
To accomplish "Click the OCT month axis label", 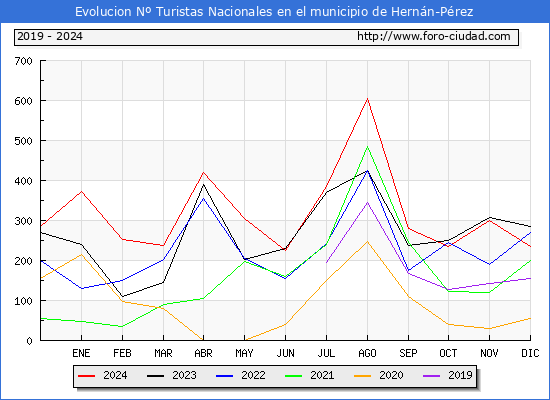I will tap(448, 353).
